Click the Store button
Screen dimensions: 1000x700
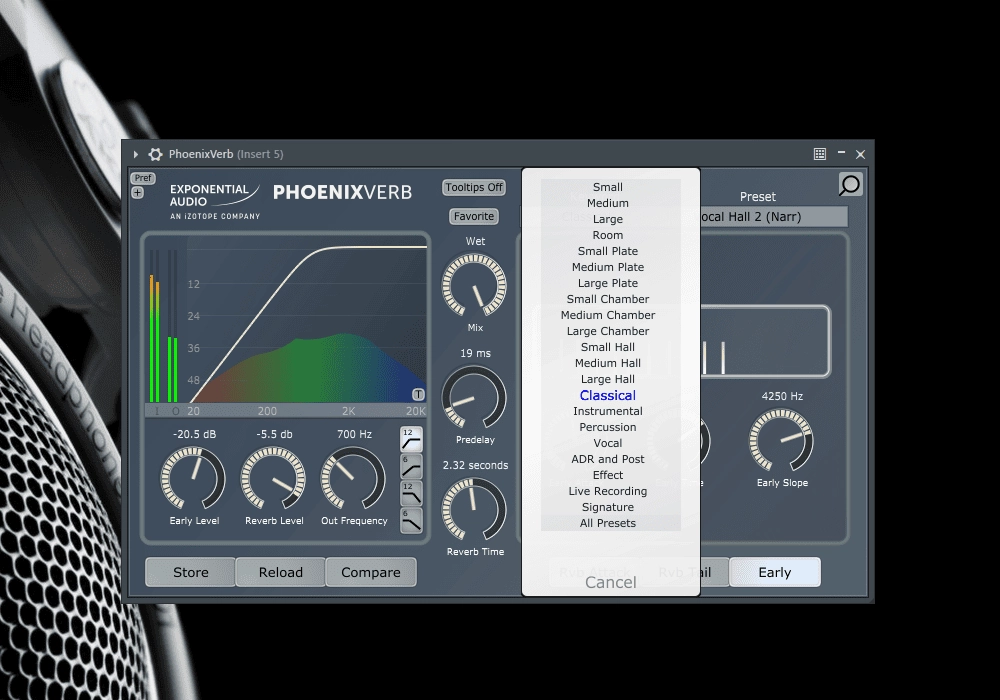coord(191,572)
